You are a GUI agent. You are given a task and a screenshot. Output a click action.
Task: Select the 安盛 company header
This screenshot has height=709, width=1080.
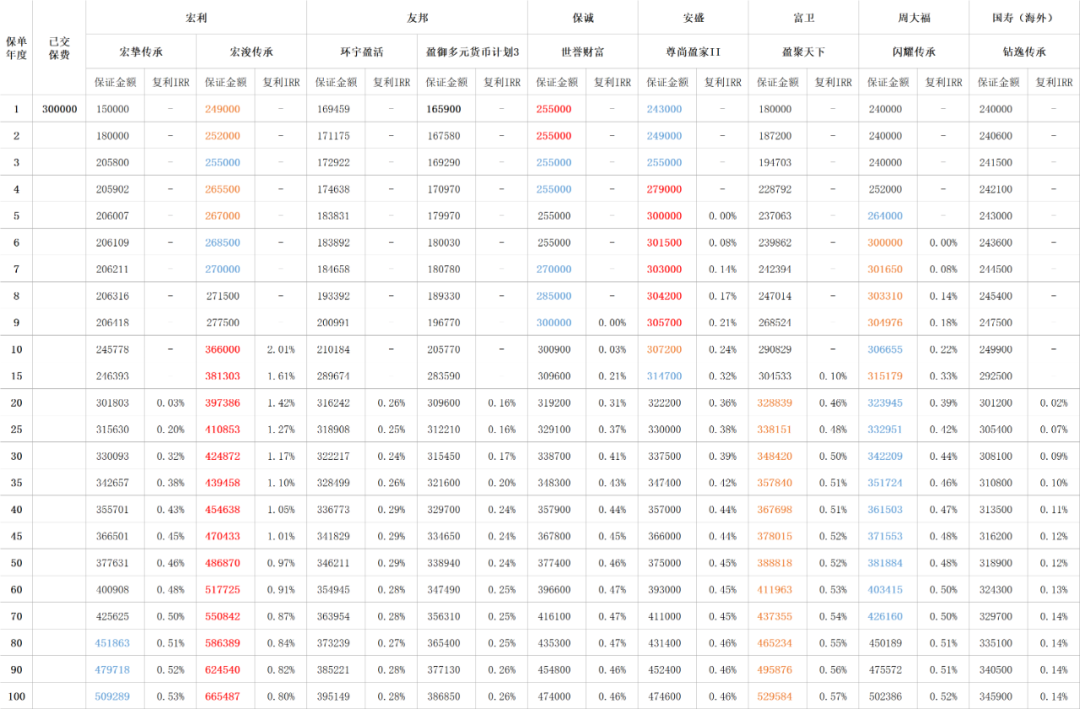click(x=693, y=18)
